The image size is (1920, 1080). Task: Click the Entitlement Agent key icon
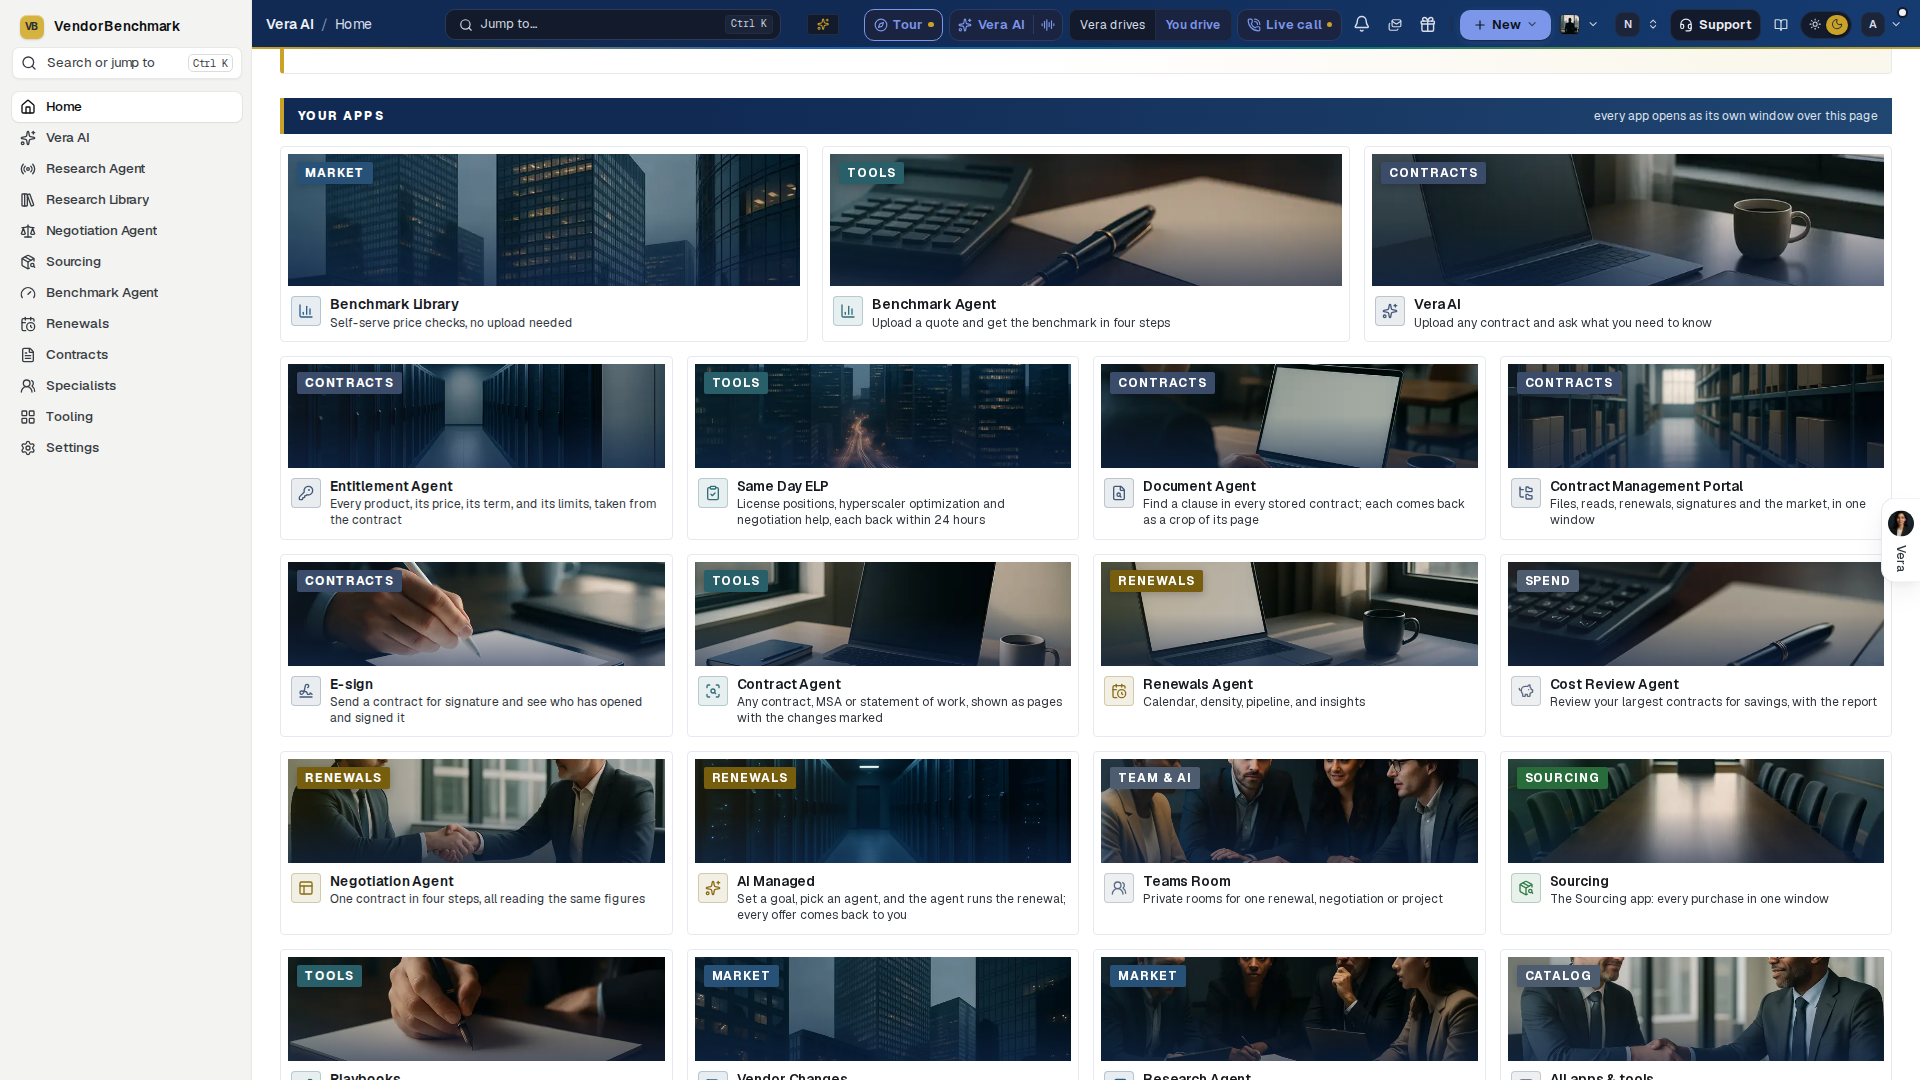306,493
